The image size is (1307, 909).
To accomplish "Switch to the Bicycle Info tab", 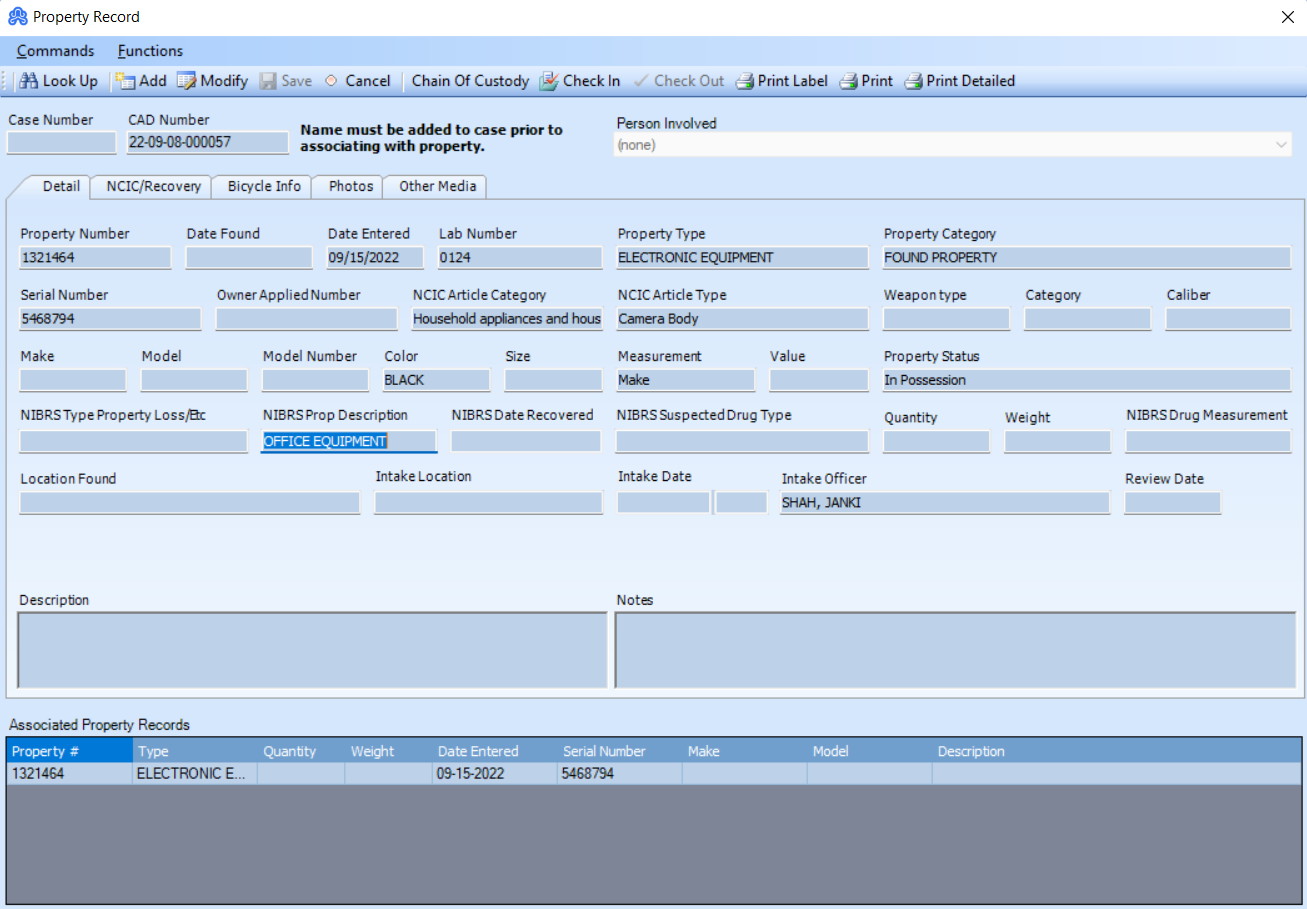I will click(262, 186).
